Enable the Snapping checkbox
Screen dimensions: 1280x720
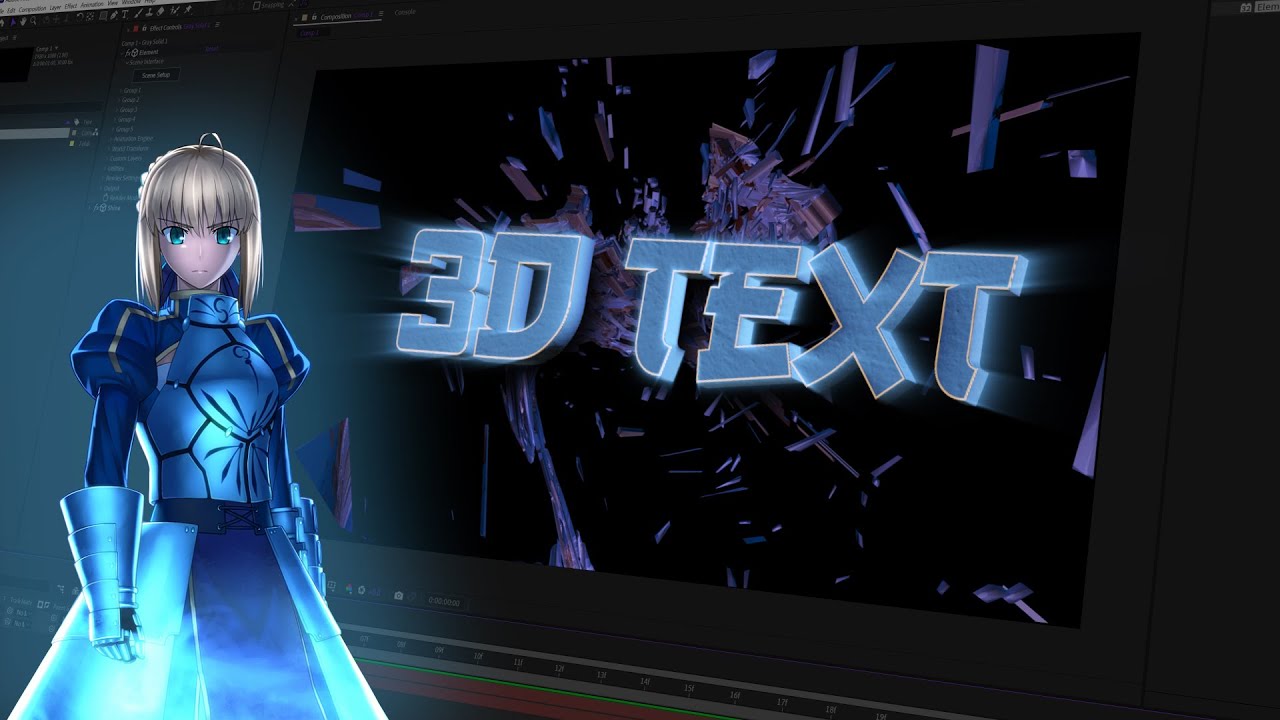point(257,5)
